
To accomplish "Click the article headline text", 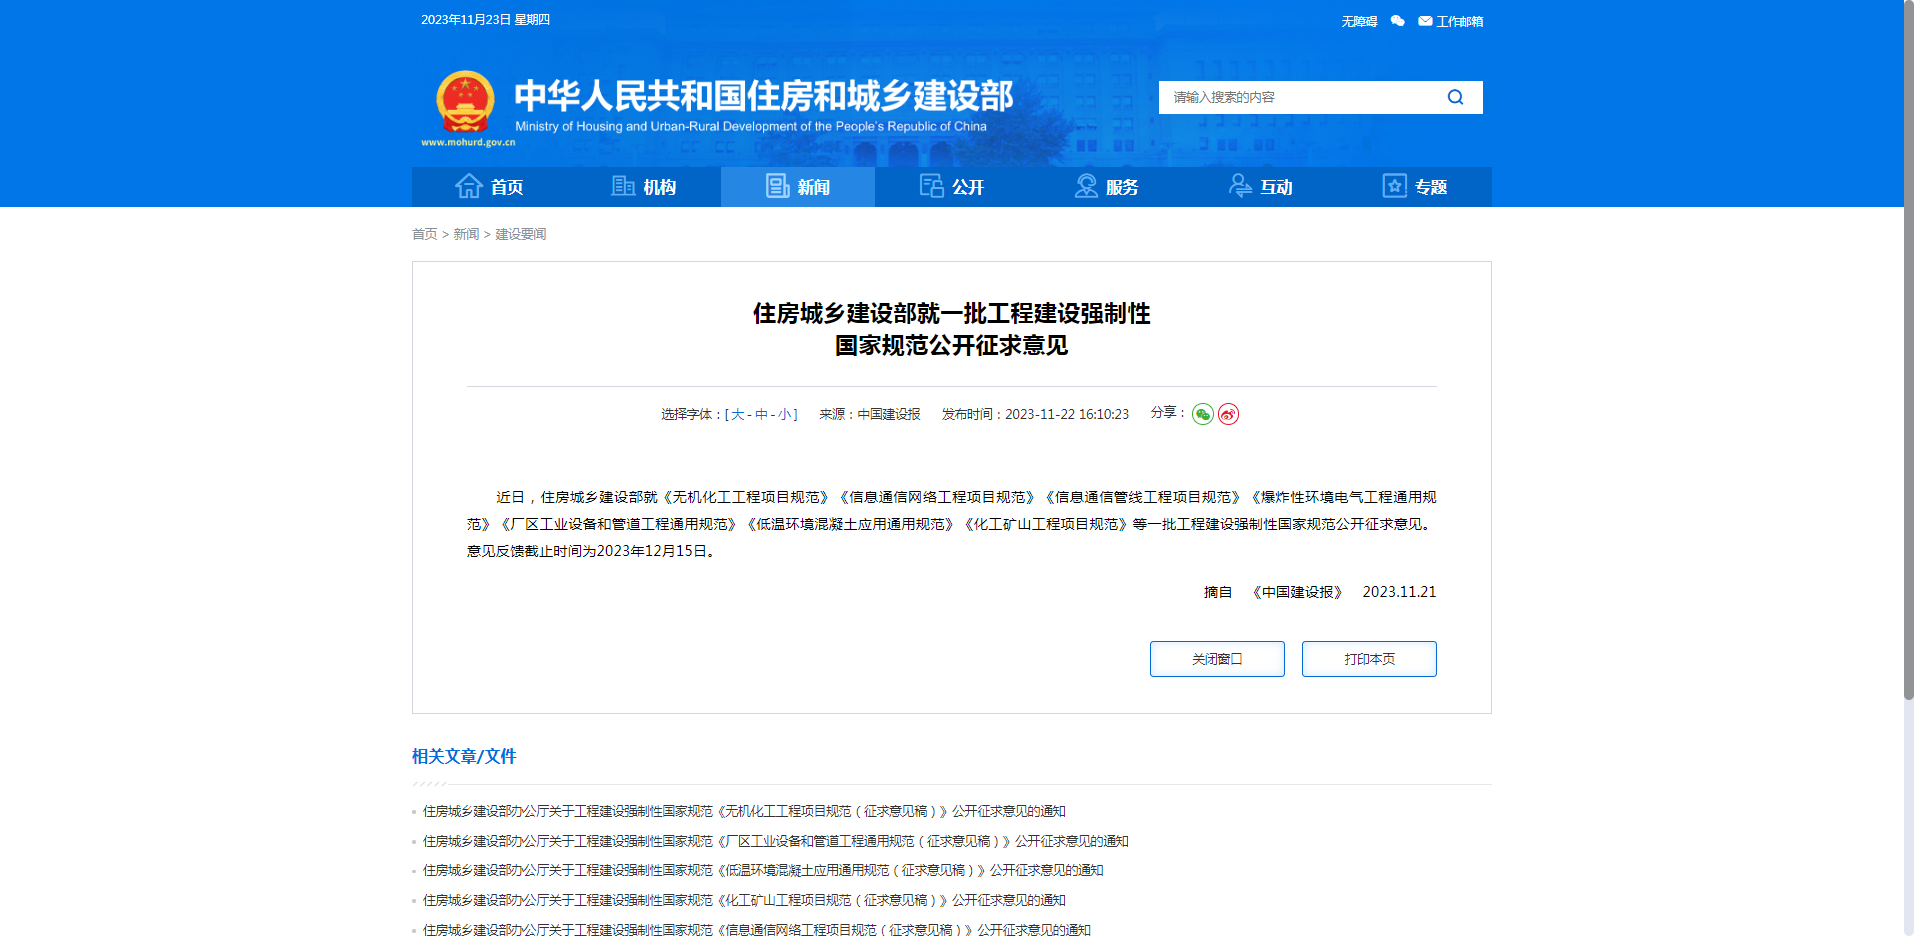I will (x=952, y=329).
